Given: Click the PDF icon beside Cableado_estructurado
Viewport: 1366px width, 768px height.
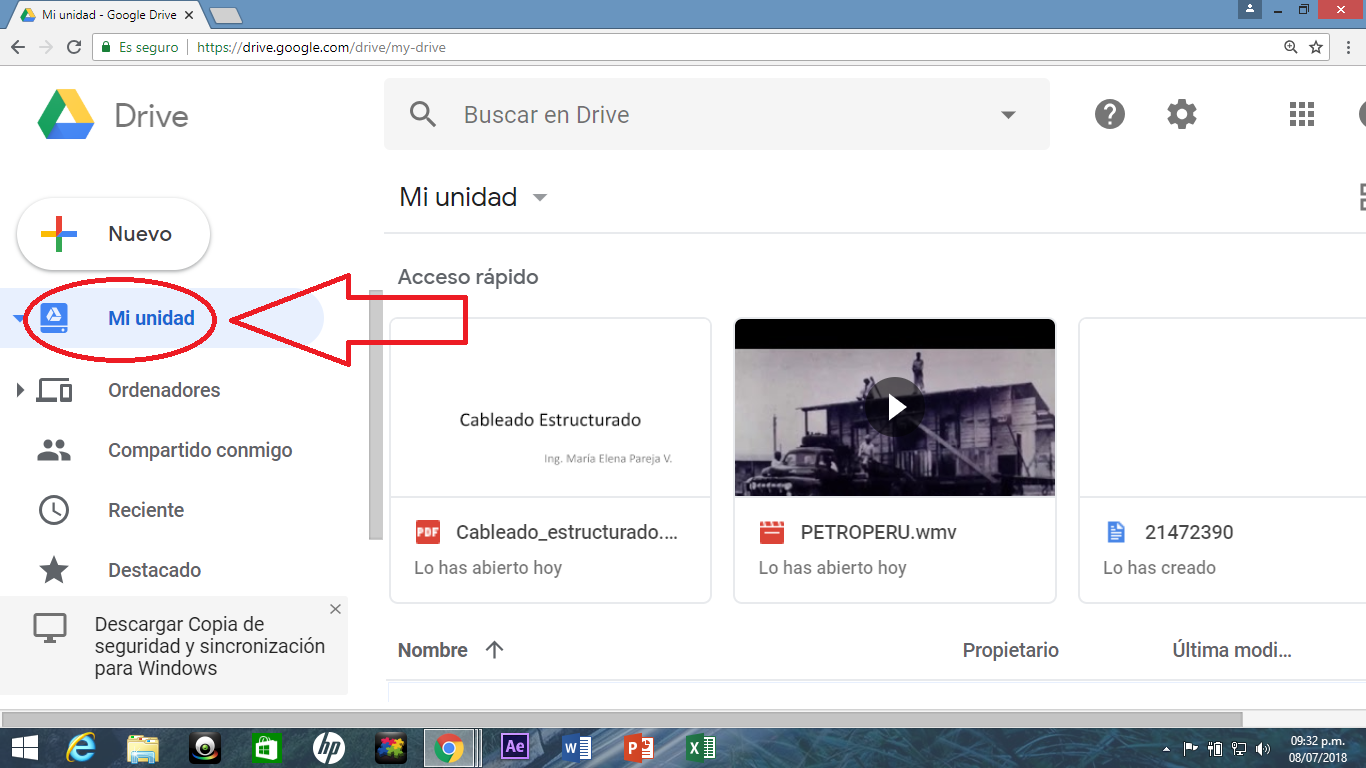Looking at the screenshot, I should tap(428, 532).
